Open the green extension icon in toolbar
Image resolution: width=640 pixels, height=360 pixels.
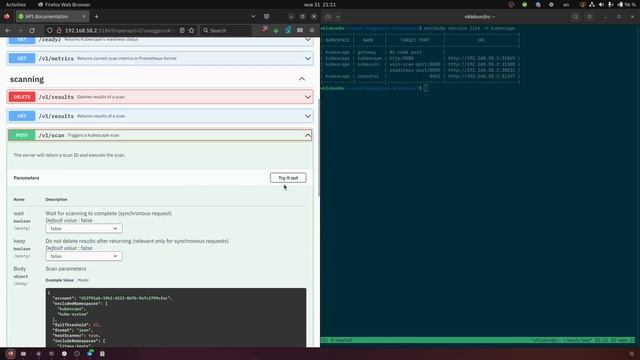point(276,30)
